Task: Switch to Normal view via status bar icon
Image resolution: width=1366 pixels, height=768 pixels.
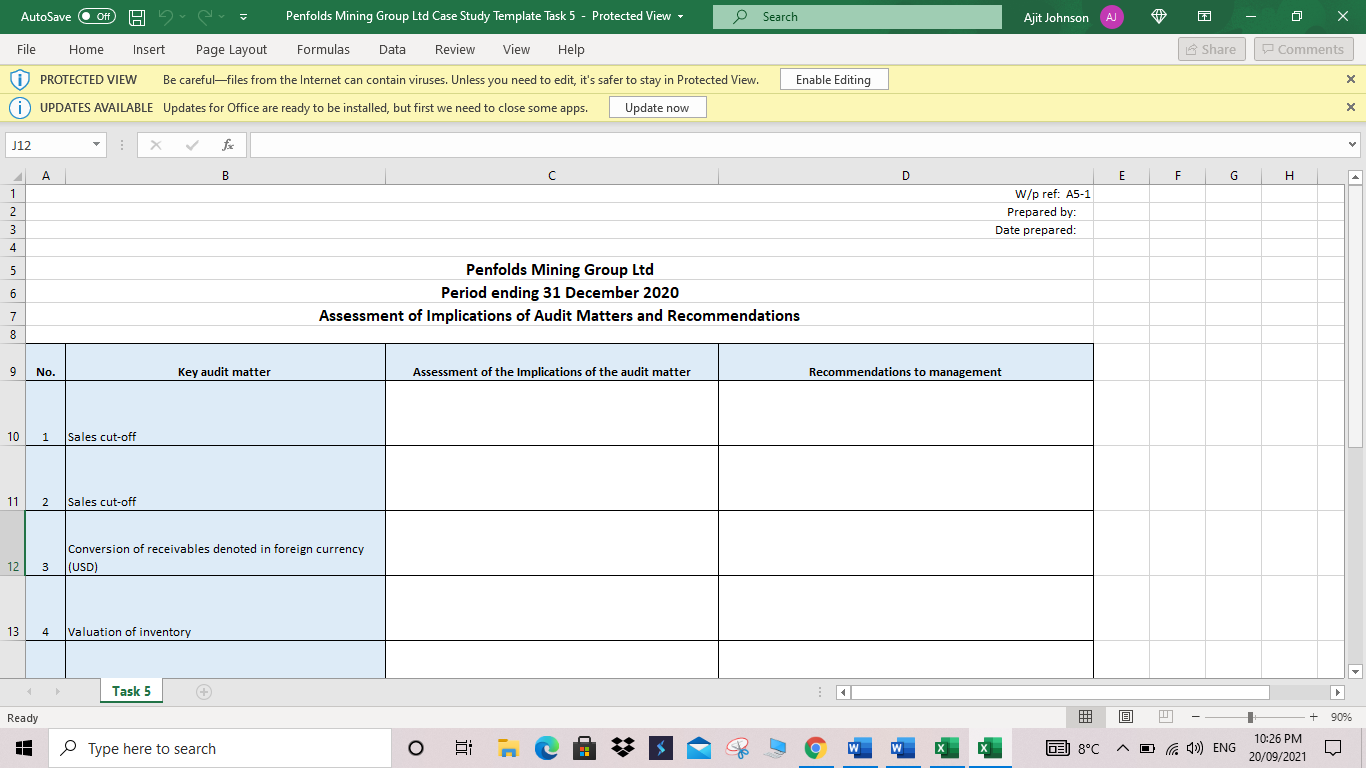Action: [1085, 716]
